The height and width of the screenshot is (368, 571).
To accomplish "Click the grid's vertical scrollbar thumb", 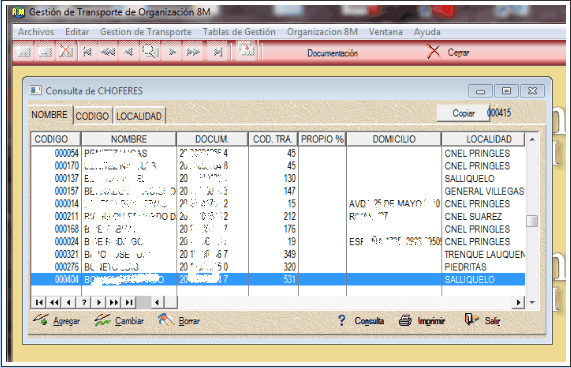I will [532, 221].
